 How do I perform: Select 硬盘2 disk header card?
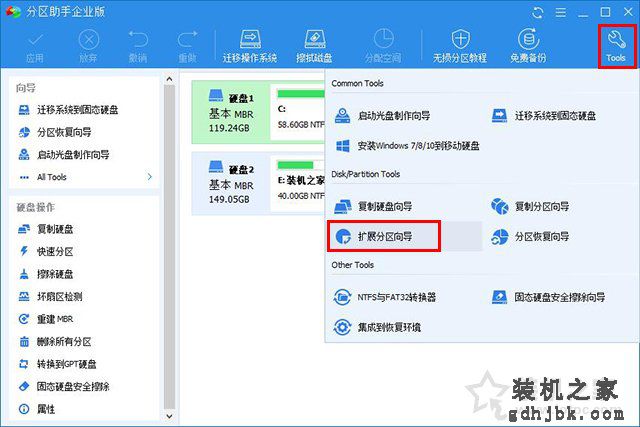(231, 183)
